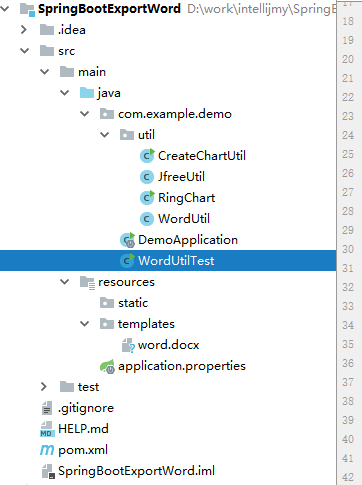Click the templates folder icon
Viewport: 362px width, 485px height.
click(107, 324)
